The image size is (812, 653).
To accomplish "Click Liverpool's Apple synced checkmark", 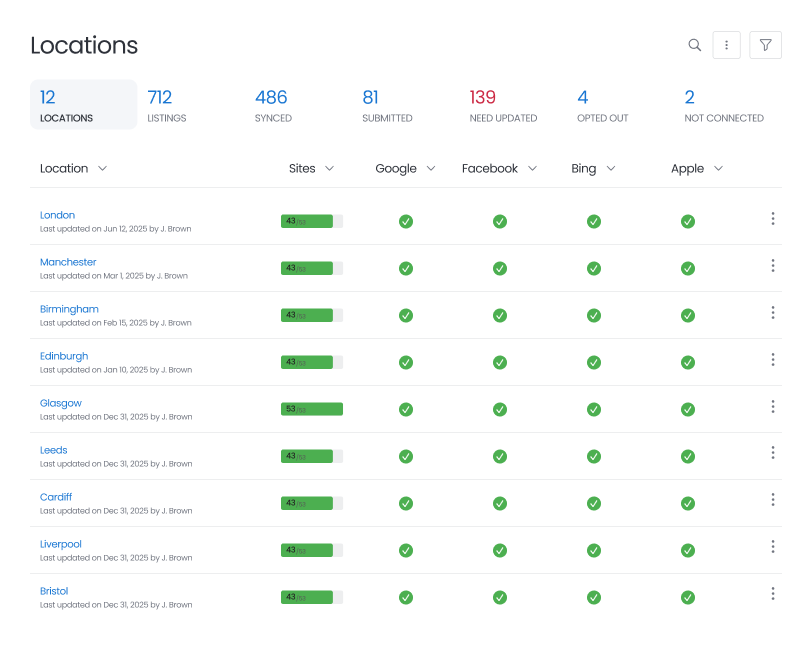I will coord(688,550).
